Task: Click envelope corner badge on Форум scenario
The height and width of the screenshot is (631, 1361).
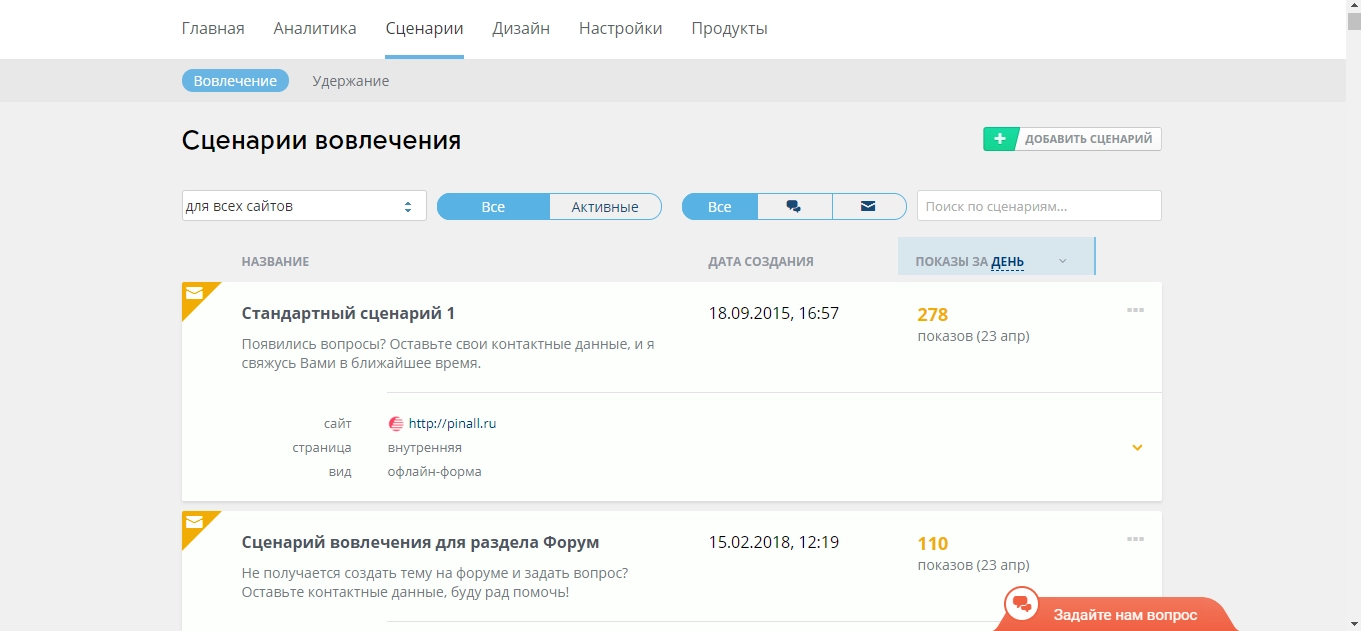Action: pos(194,523)
